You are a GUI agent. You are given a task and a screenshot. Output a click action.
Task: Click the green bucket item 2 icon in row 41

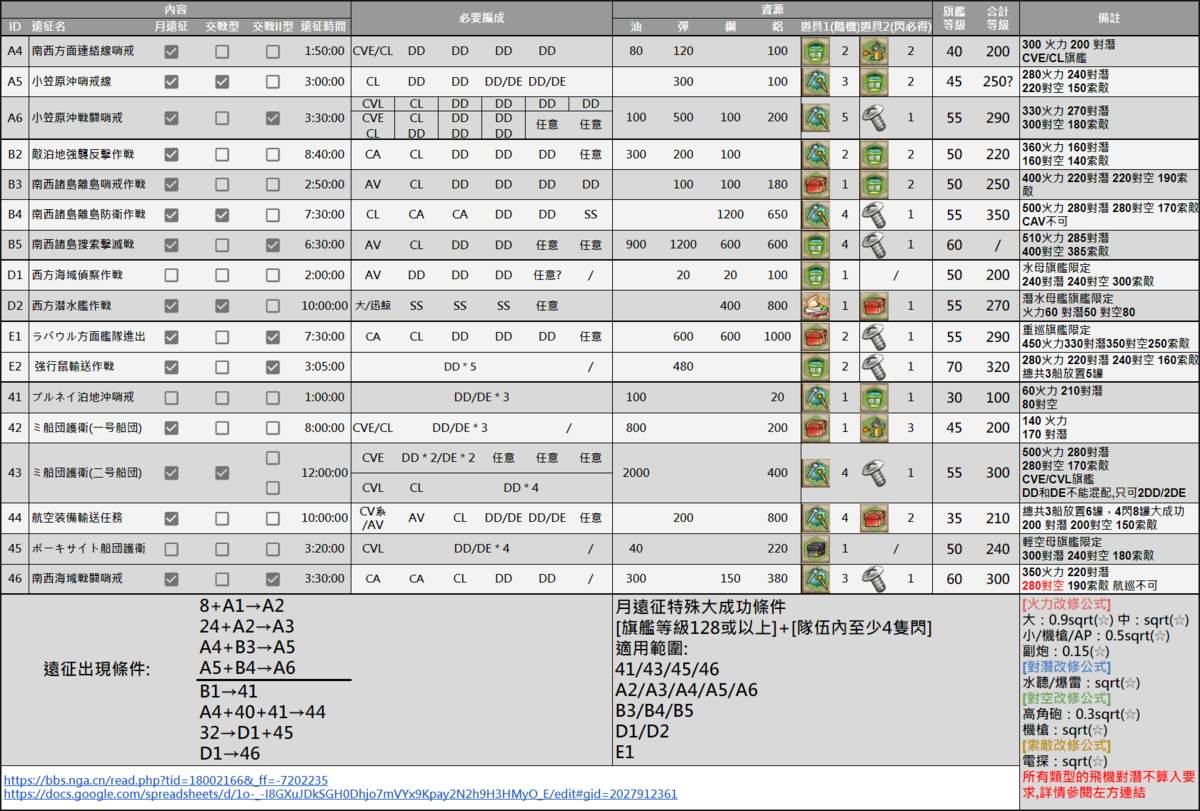[875, 397]
